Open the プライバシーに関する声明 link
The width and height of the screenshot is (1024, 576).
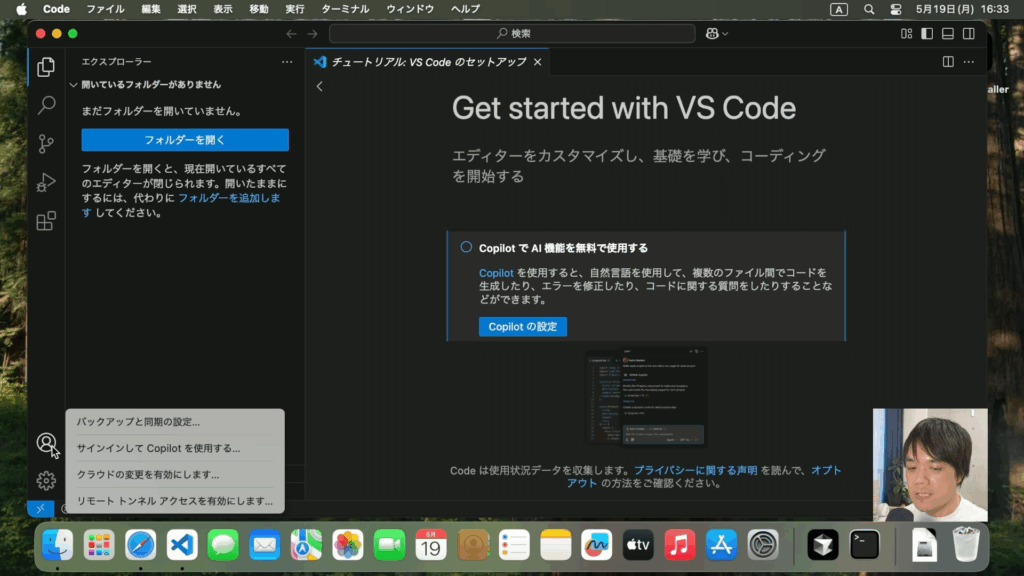(x=695, y=470)
